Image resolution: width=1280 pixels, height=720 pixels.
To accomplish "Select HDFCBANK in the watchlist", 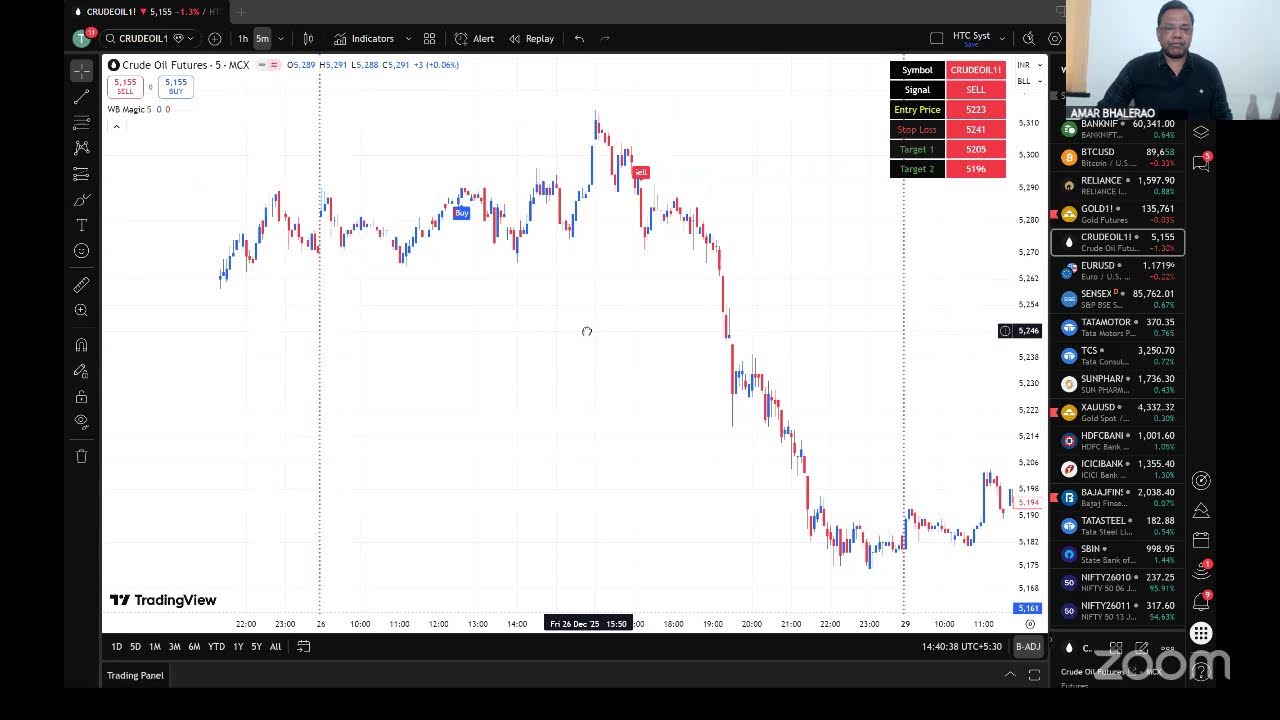I will 1118,441.
